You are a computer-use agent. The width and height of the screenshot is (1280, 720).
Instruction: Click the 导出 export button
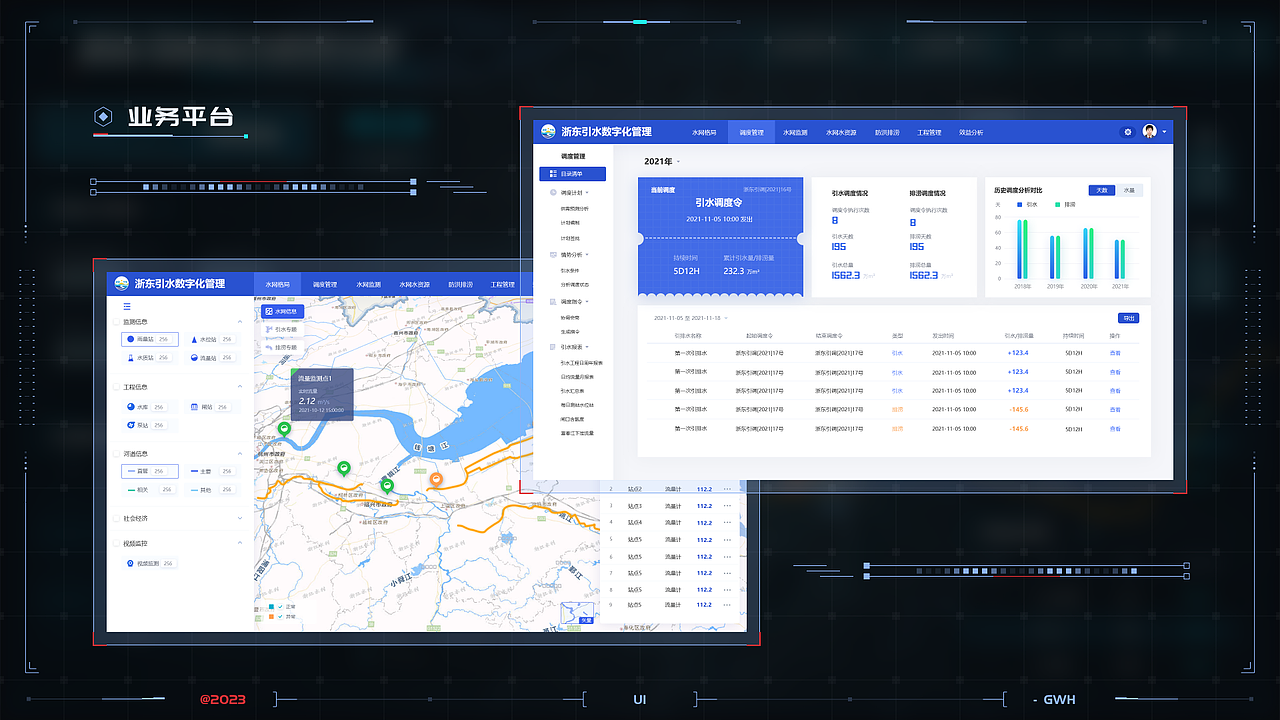(1130, 318)
